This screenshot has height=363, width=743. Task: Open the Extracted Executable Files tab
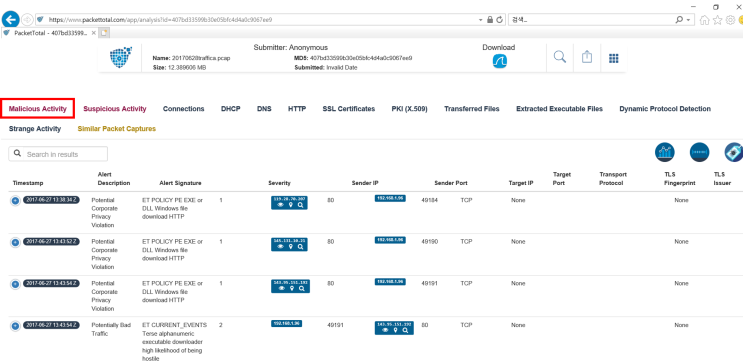pos(559,109)
